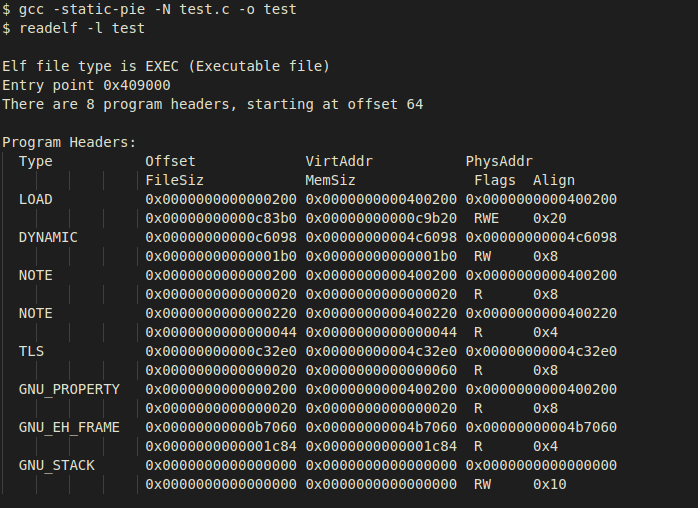This screenshot has height=508, width=698.
Task: Click the RWE flags value
Action: coord(487,218)
